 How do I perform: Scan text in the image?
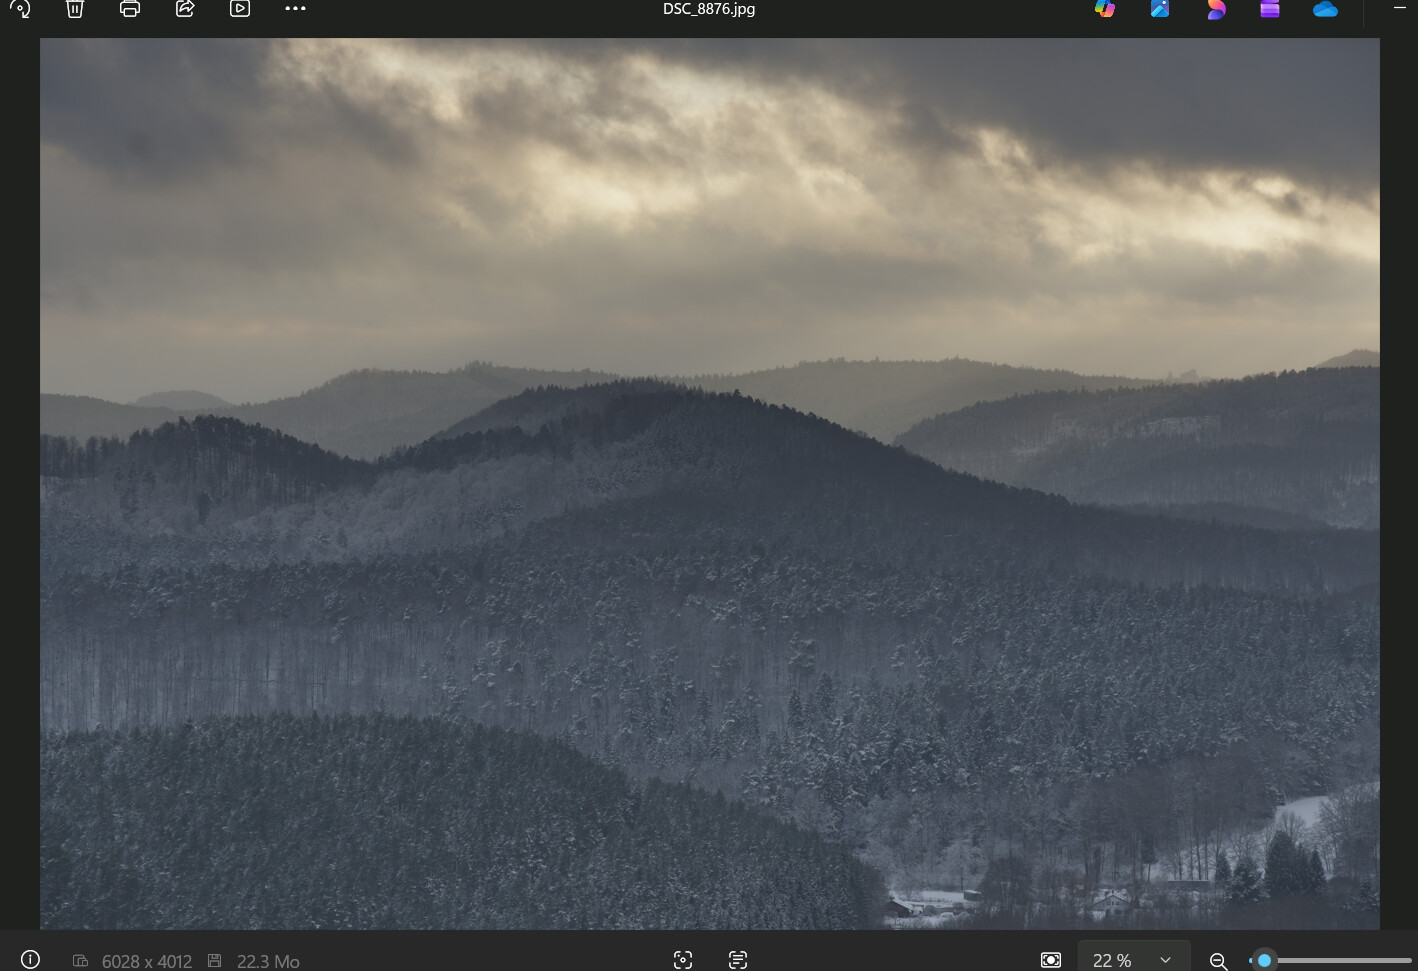738,960
